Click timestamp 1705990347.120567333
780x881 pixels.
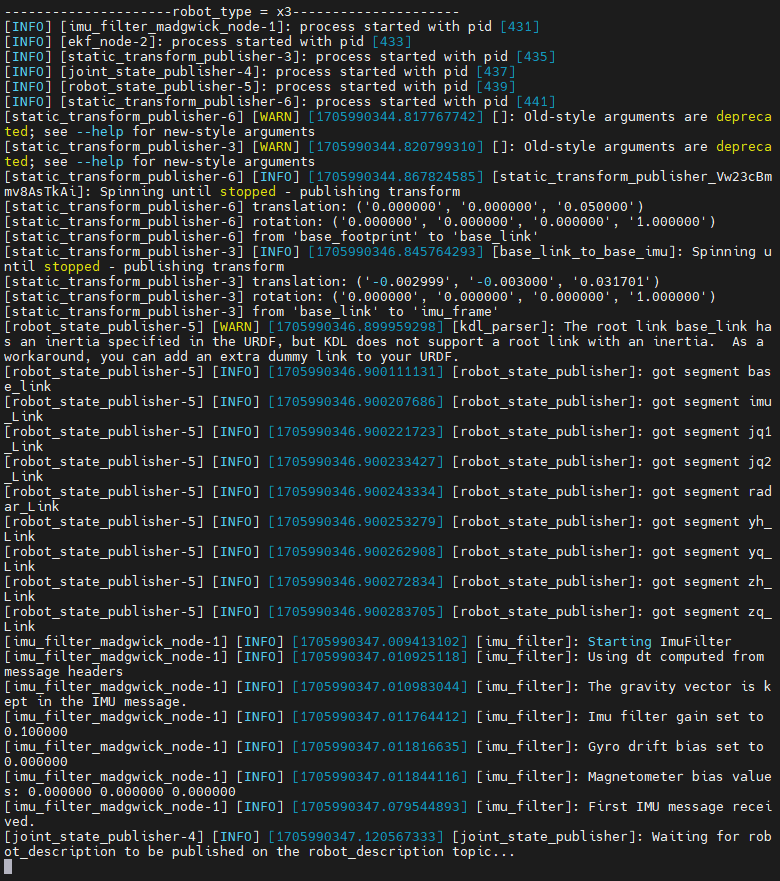(x=356, y=837)
